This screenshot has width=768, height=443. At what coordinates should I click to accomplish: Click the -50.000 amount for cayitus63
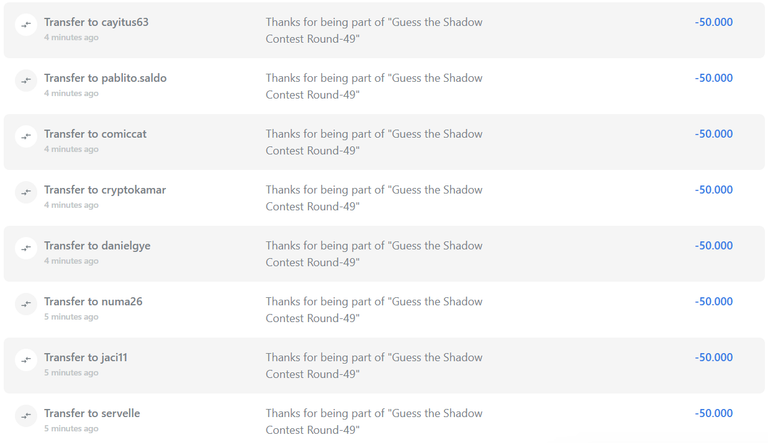tap(714, 22)
